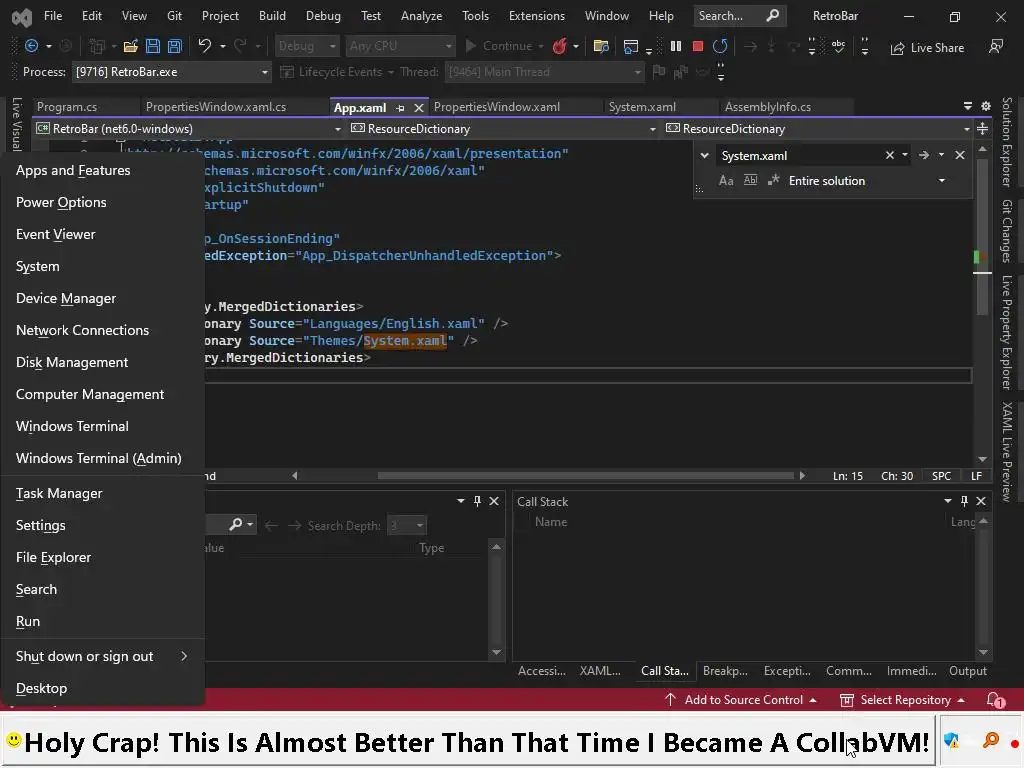Open the Extensions menu

(x=537, y=16)
